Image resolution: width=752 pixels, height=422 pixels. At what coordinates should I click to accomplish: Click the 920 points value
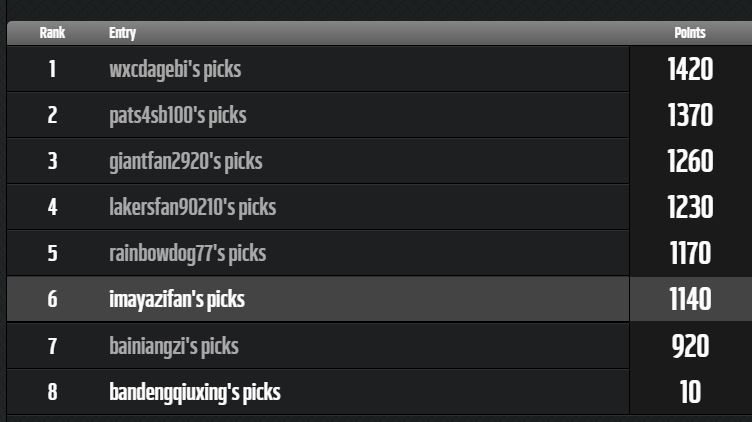tap(690, 346)
